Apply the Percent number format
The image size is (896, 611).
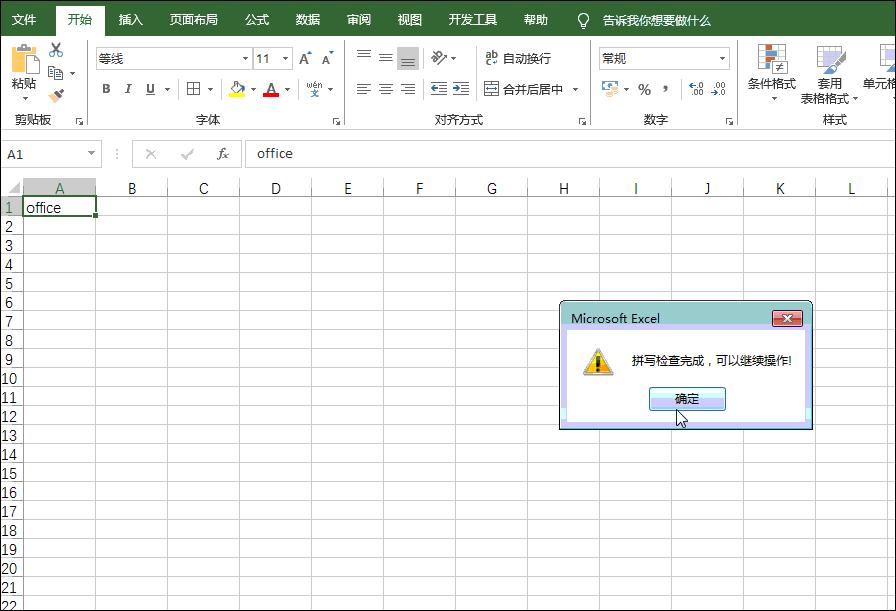(643, 89)
